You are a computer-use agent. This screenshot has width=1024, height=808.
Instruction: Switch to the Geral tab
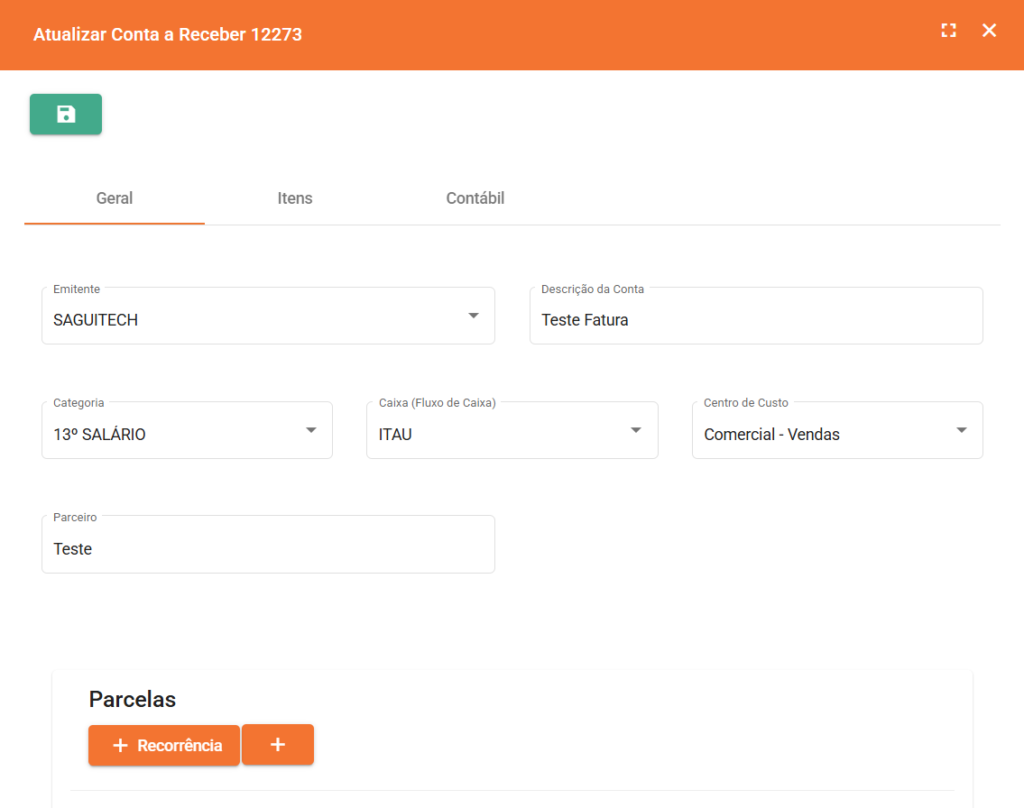[114, 198]
